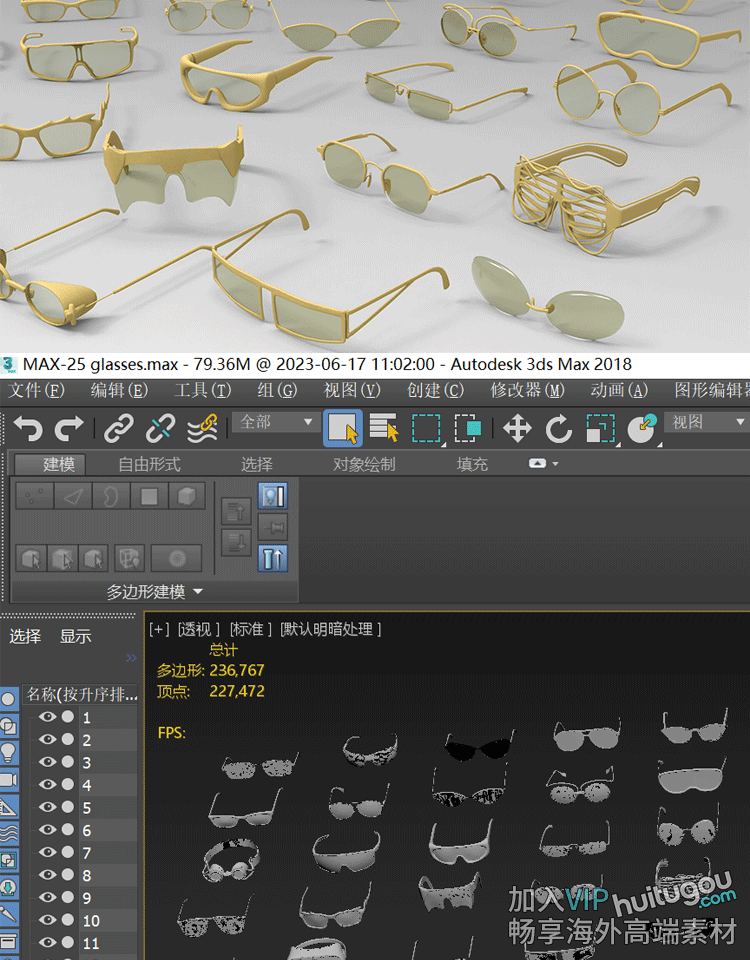Toggle visibility of object 7
This screenshot has height=960, width=750.
click(47, 853)
